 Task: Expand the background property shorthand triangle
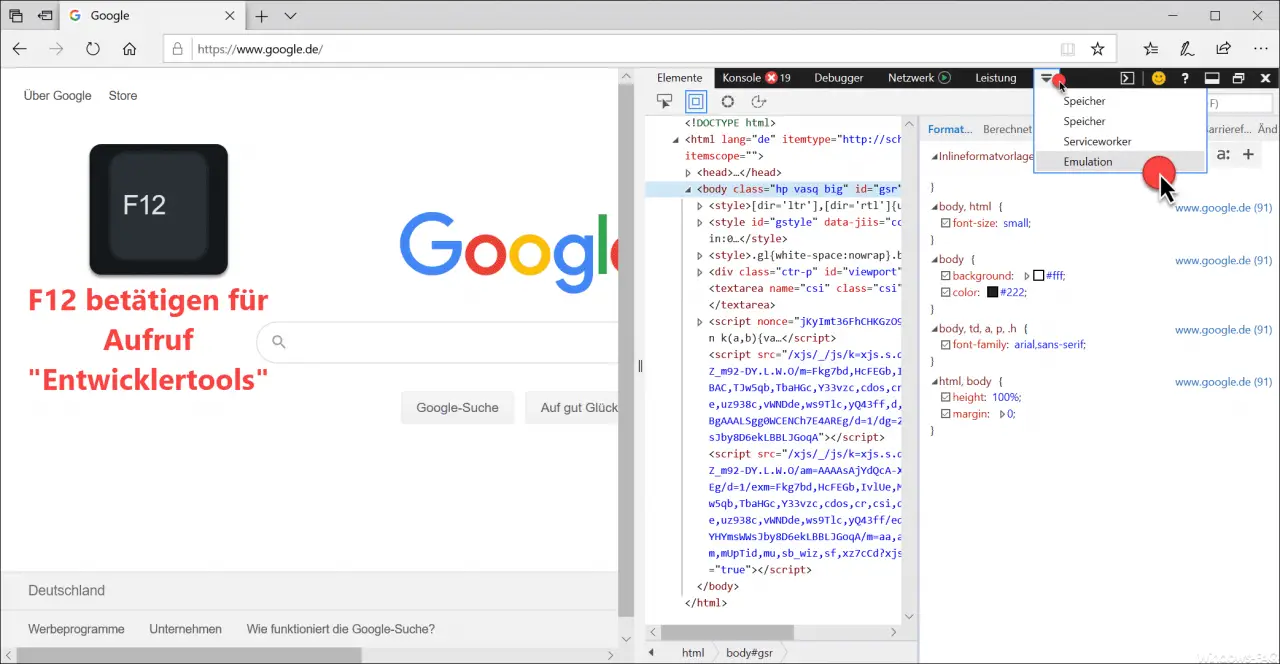(1026, 276)
